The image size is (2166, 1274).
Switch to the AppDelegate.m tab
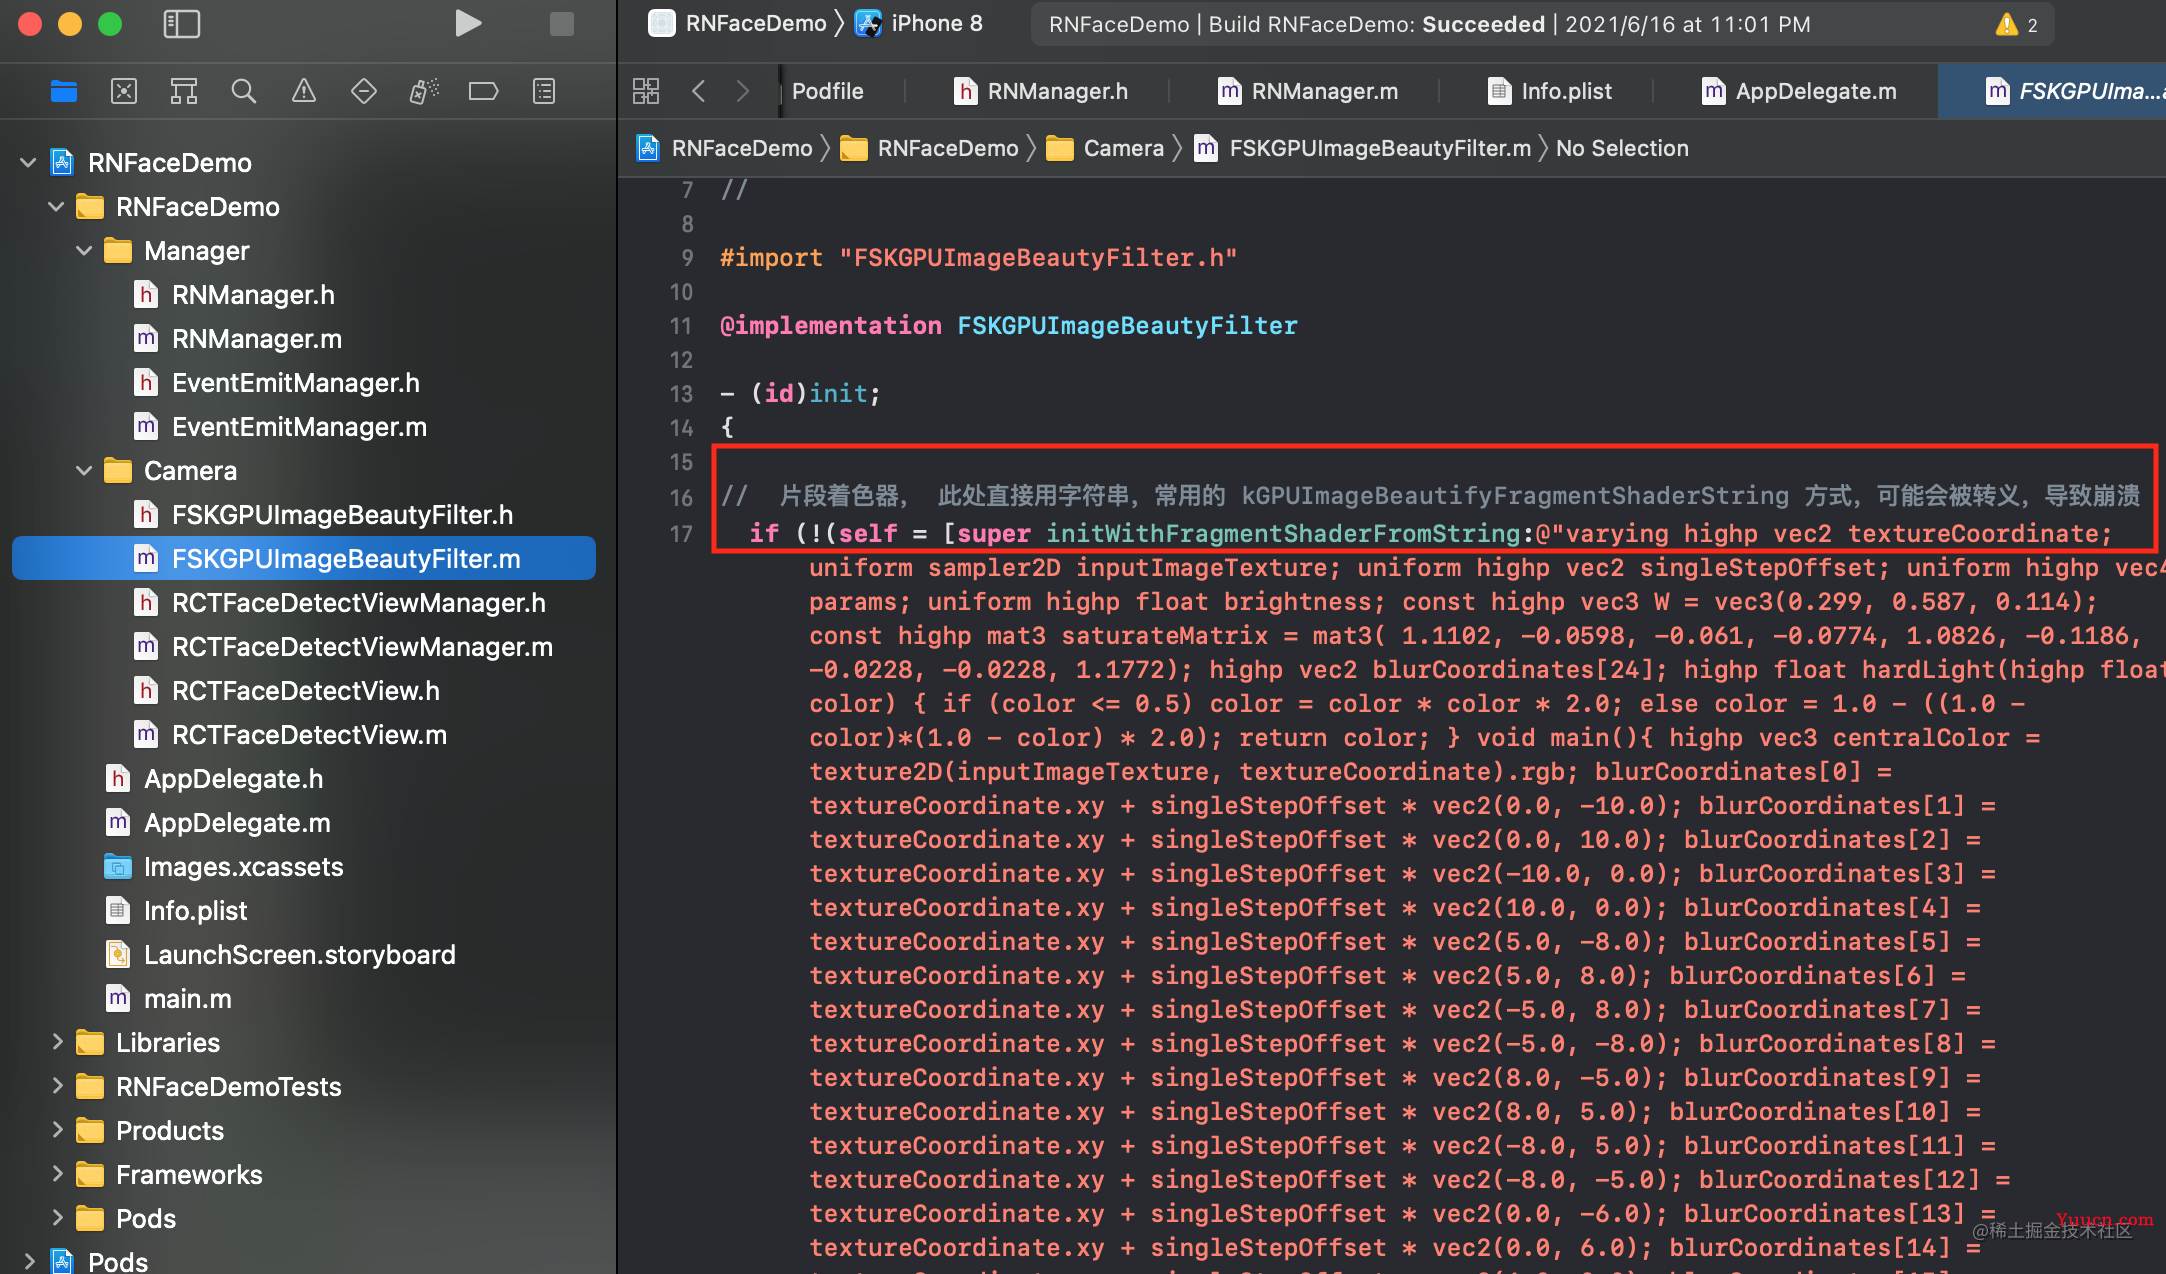tap(1799, 91)
